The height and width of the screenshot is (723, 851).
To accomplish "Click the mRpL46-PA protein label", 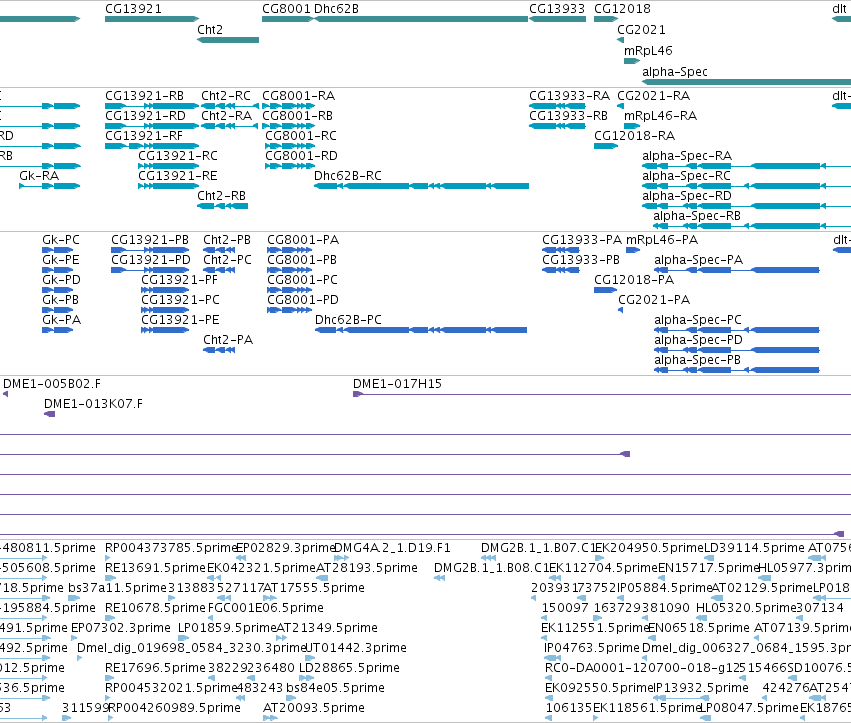I will (662, 240).
